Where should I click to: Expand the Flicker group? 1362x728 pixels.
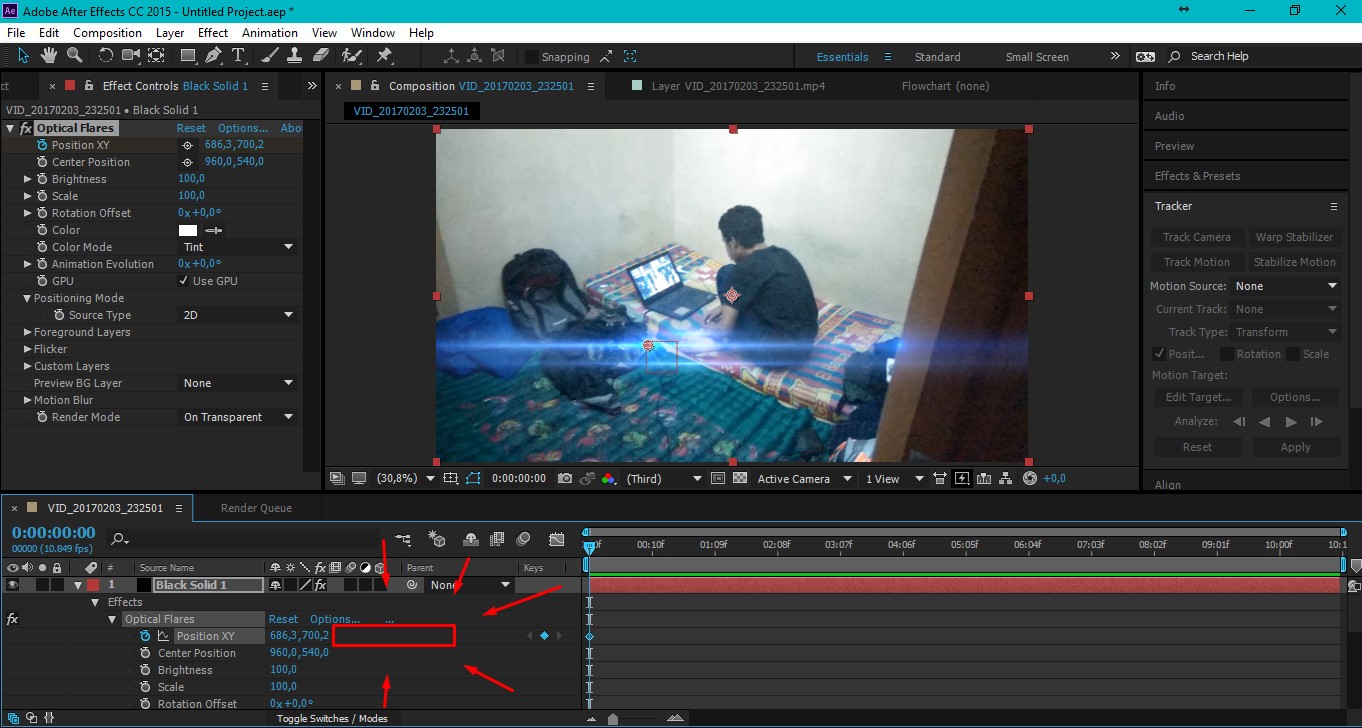(x=28, y=349)
